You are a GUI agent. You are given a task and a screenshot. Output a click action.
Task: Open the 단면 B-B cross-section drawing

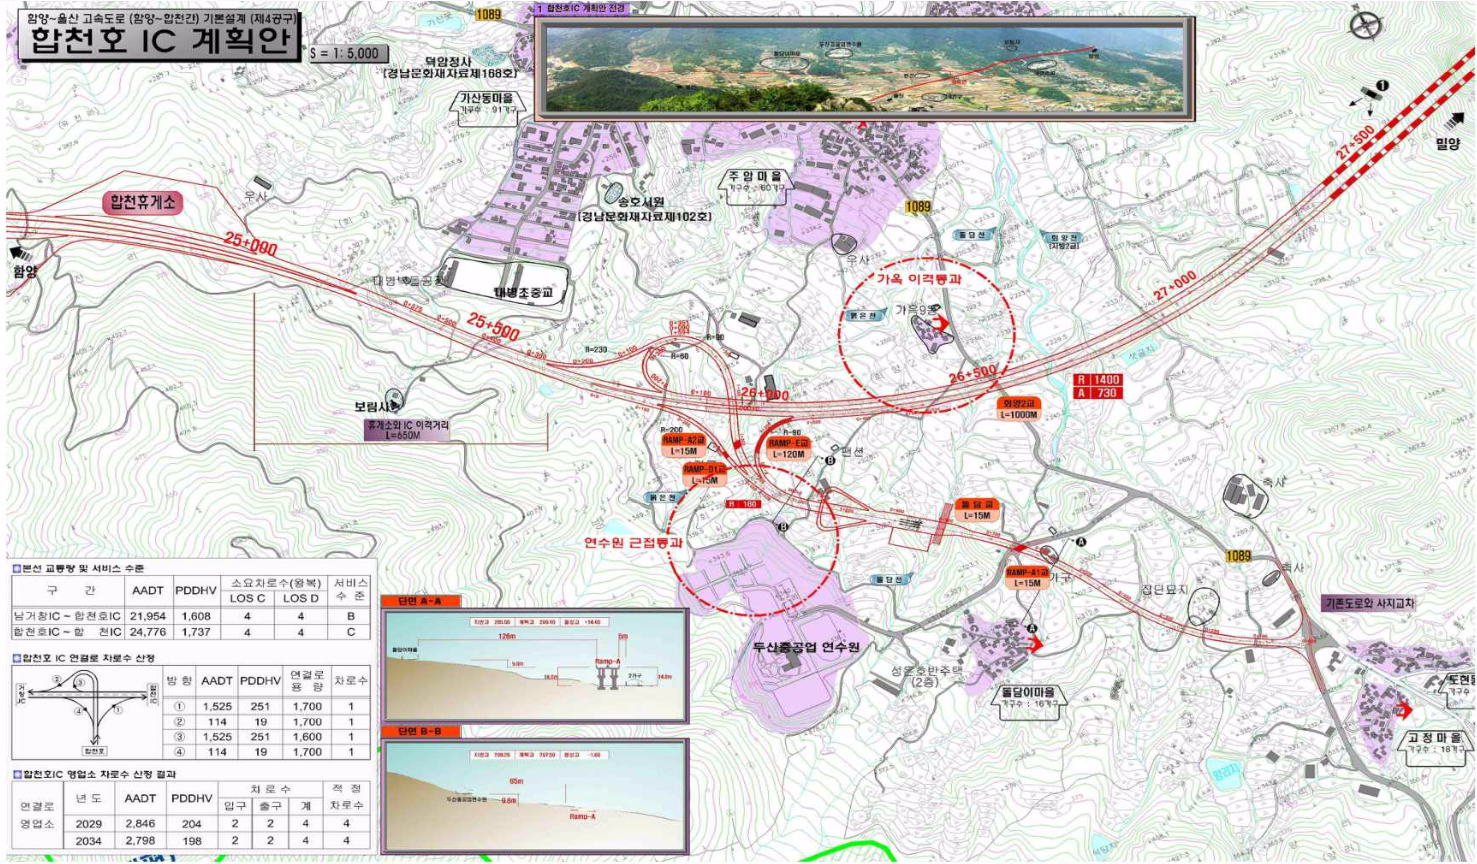tap(535, 796)
